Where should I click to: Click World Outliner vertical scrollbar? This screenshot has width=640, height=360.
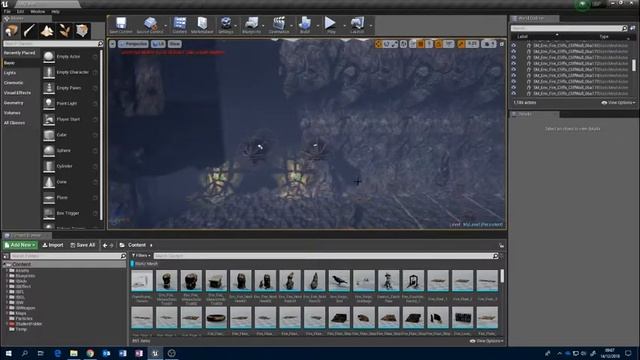click(x=634, y=65)
